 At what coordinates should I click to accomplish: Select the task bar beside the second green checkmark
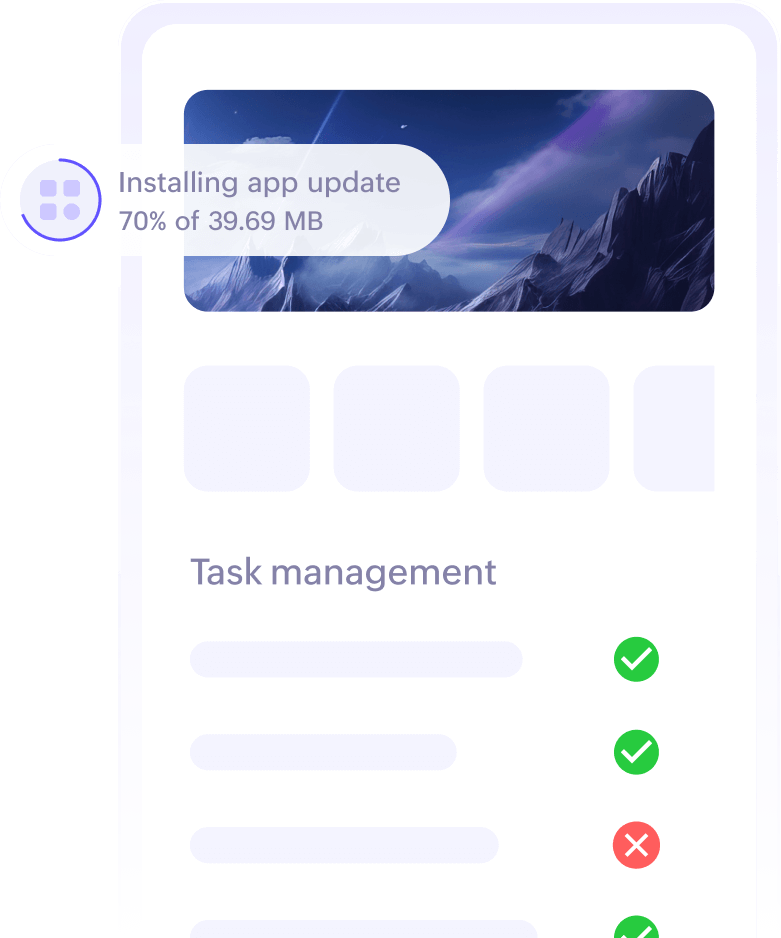pos(324,752)
